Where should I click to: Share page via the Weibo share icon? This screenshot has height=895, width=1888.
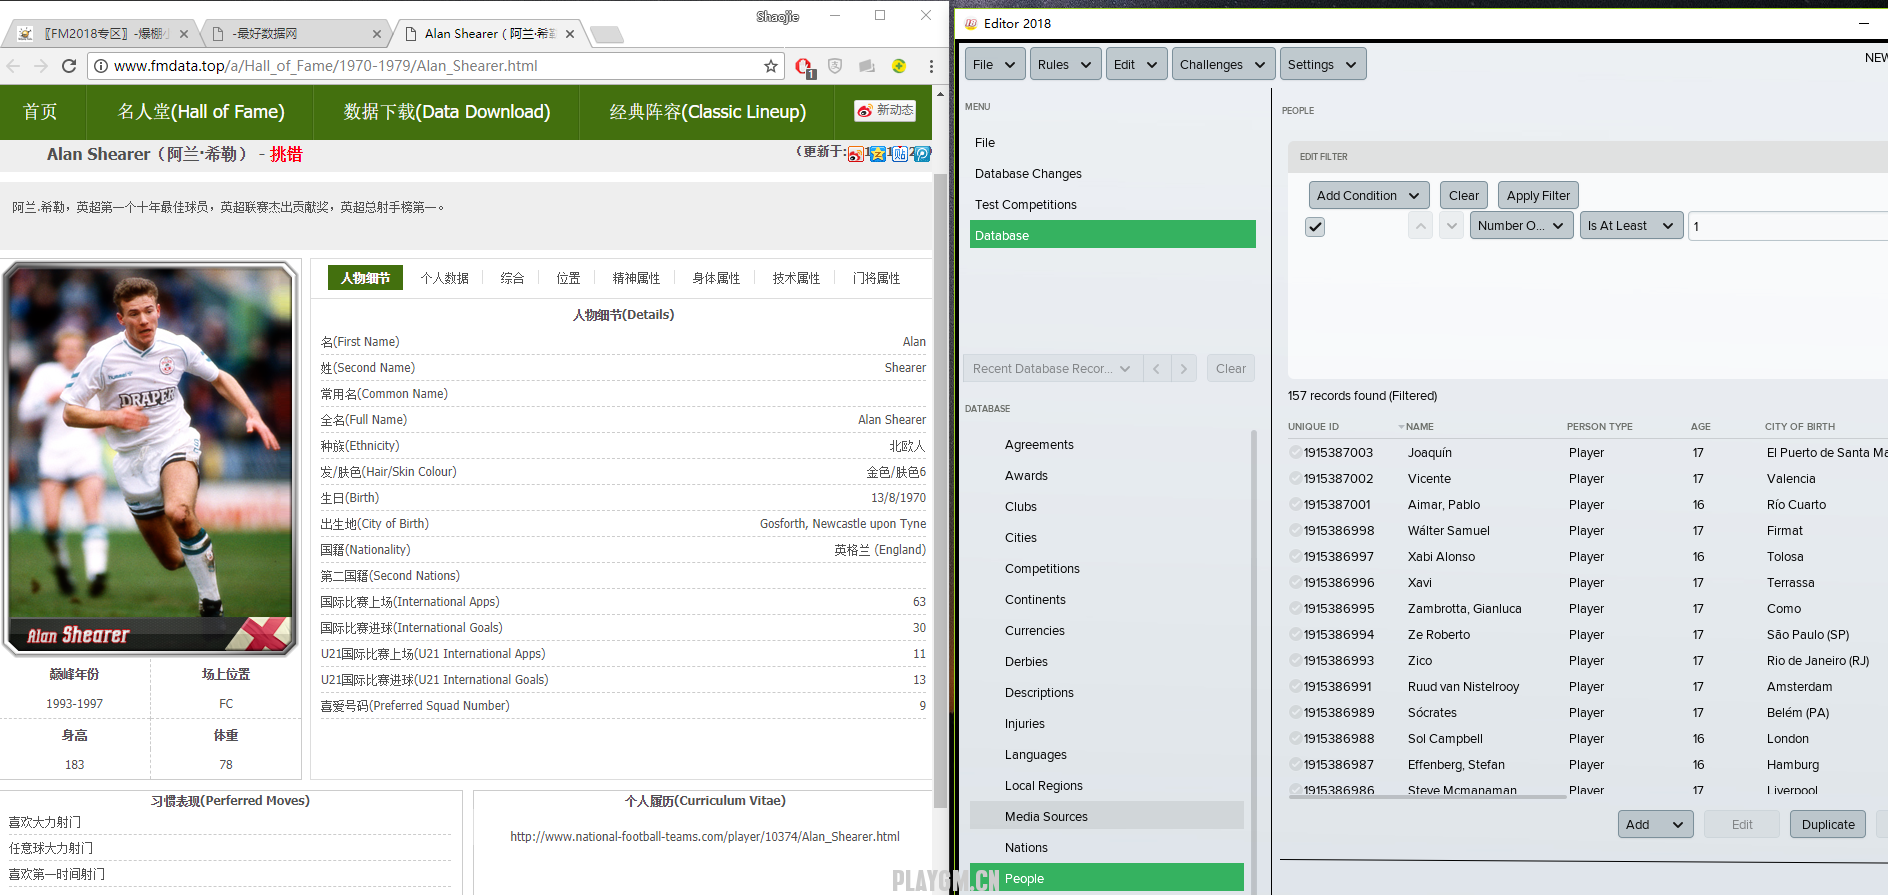856,154
